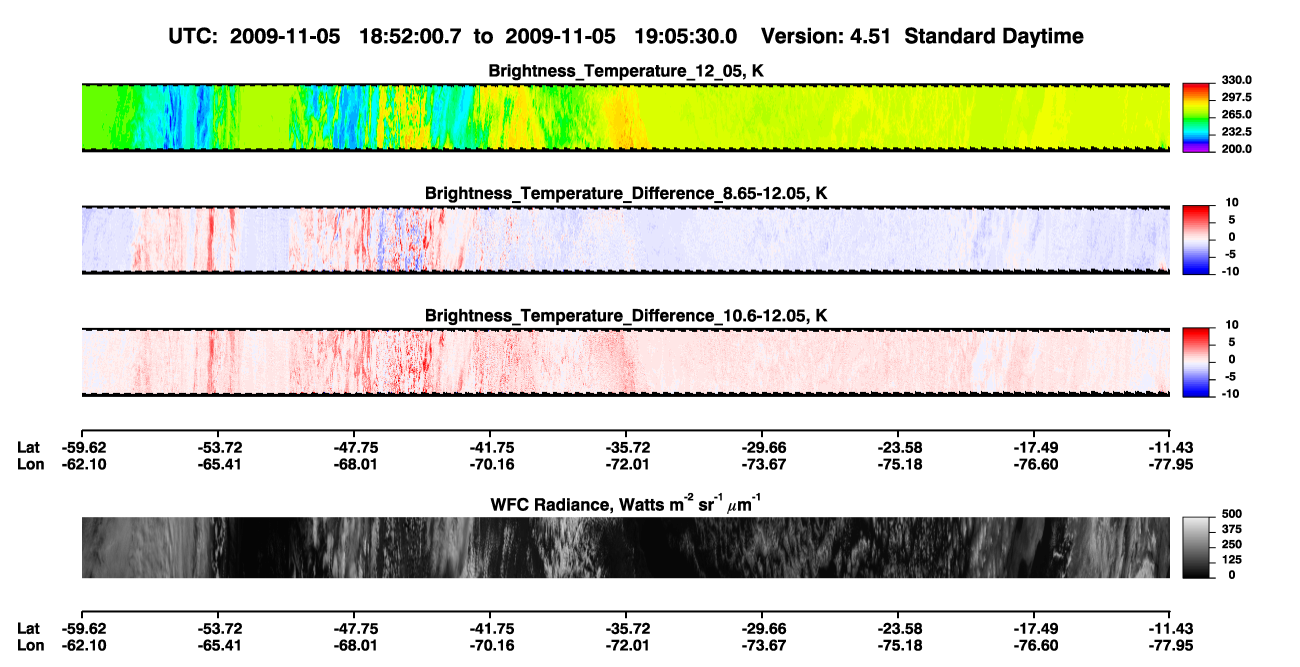This screenshot has width=1300, height=667.
Task: Click the Brightness_Temperature_Difference_8.65-12.05 image strip
Action: (x=625, y=240)
